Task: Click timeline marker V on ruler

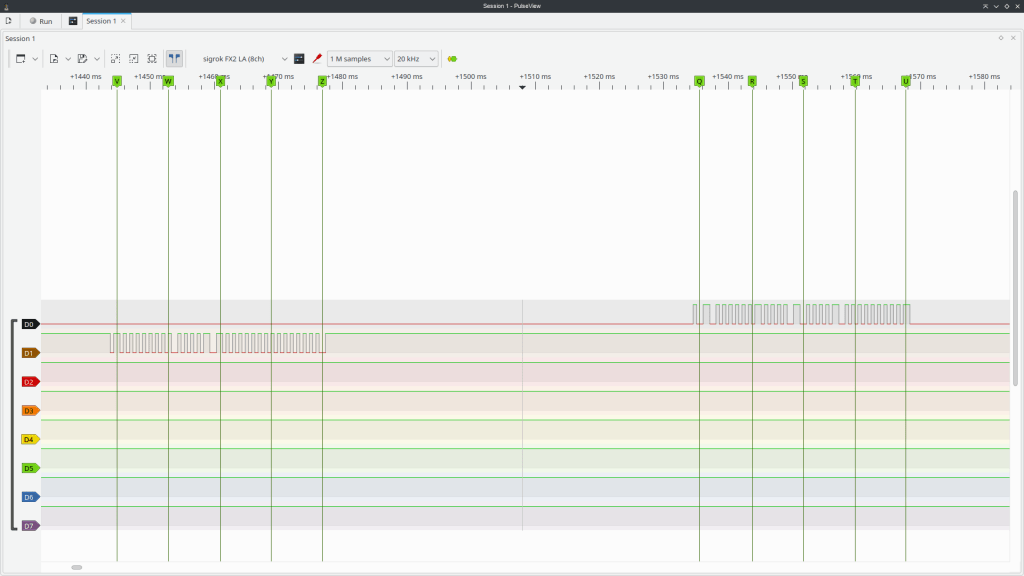Action: click(117, 81)
